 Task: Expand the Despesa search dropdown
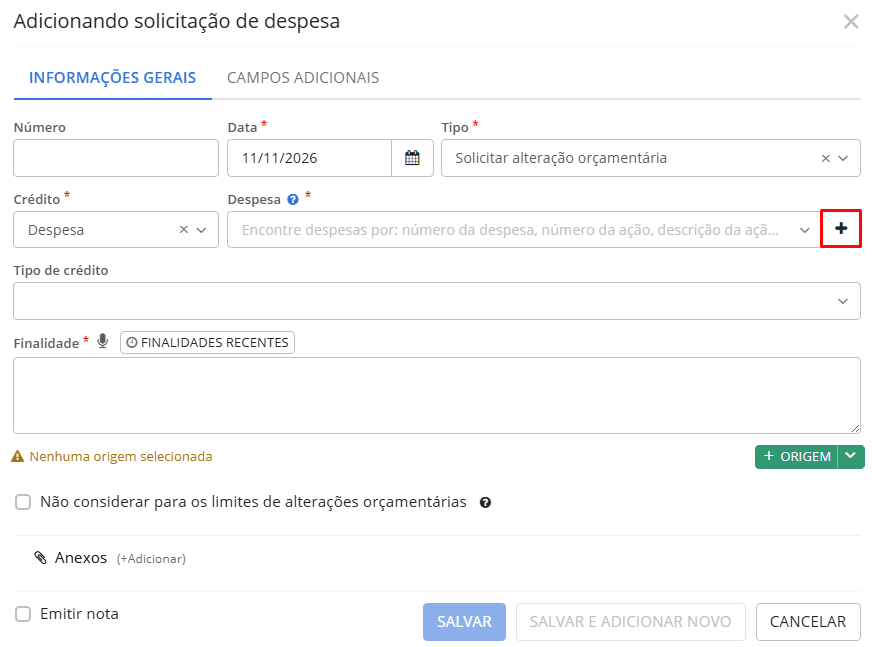(x=806, y=228)
